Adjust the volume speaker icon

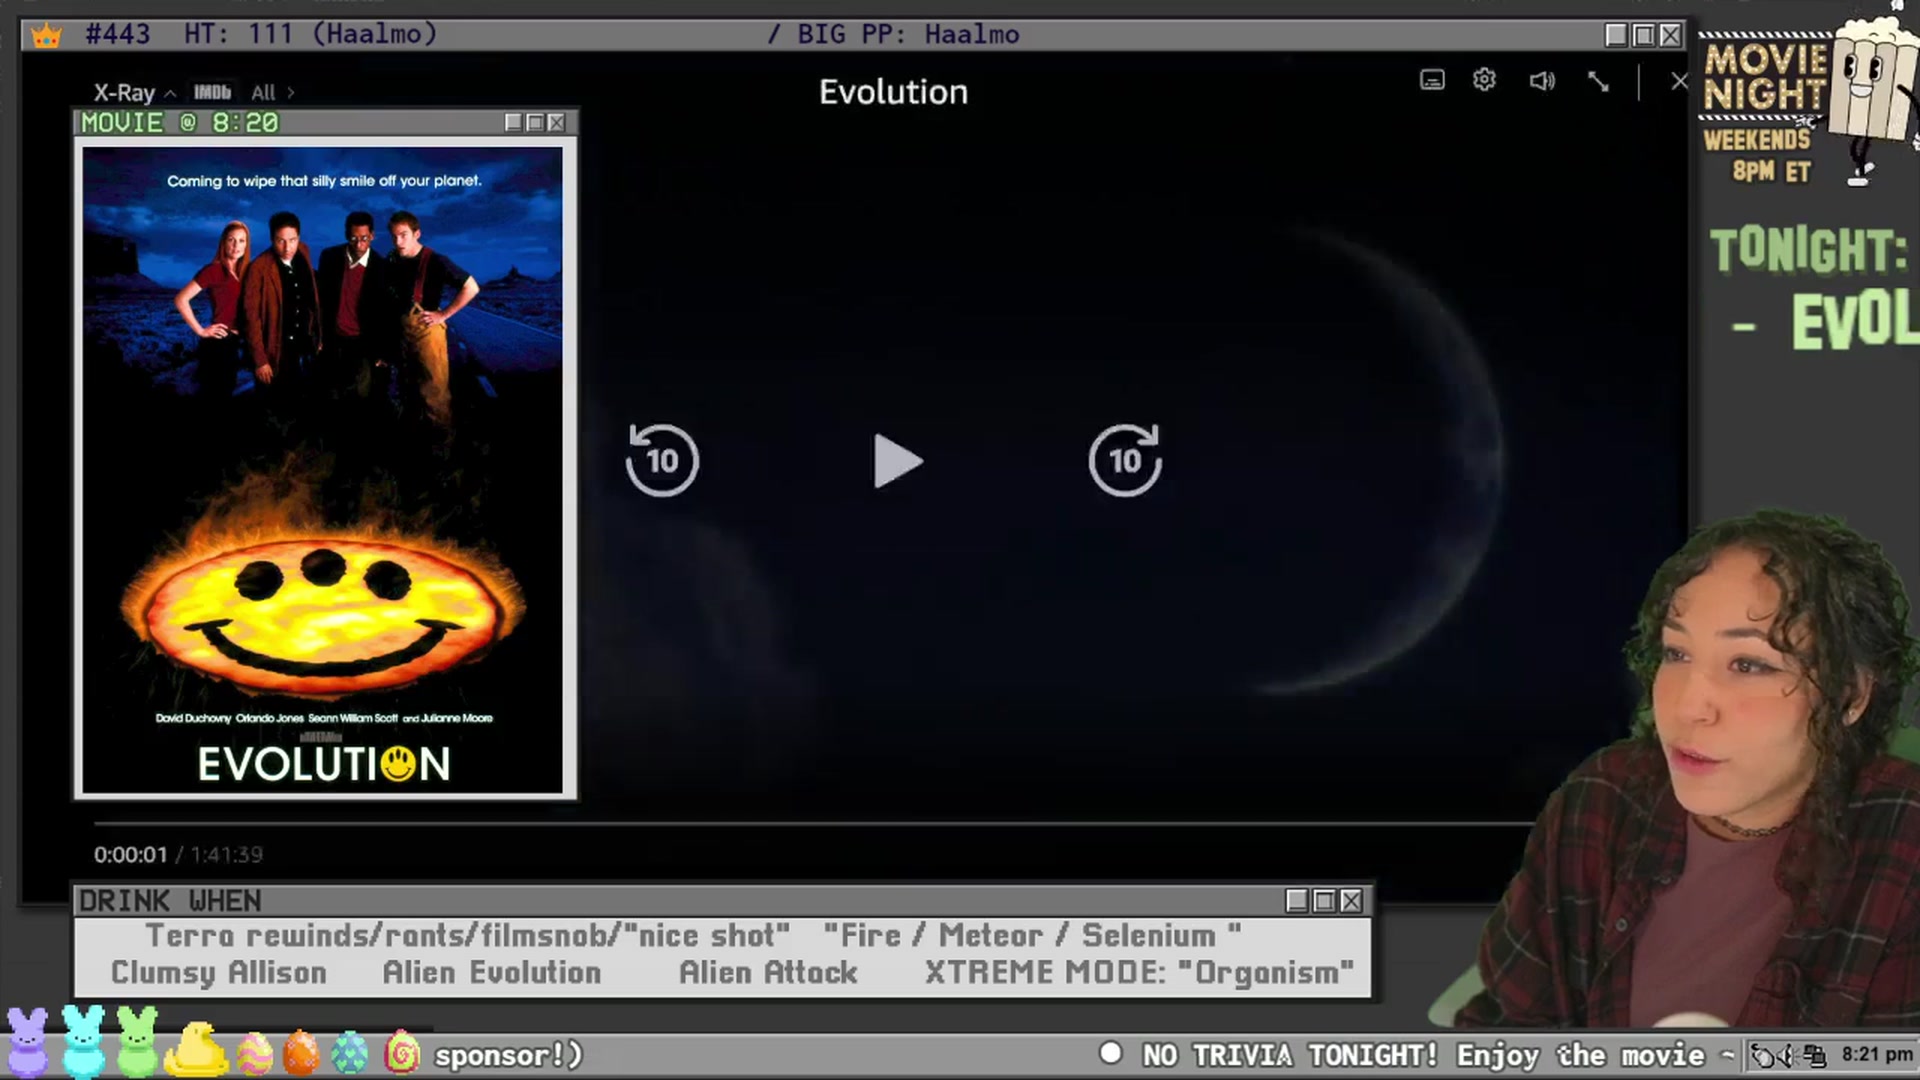click(1542, 81)
